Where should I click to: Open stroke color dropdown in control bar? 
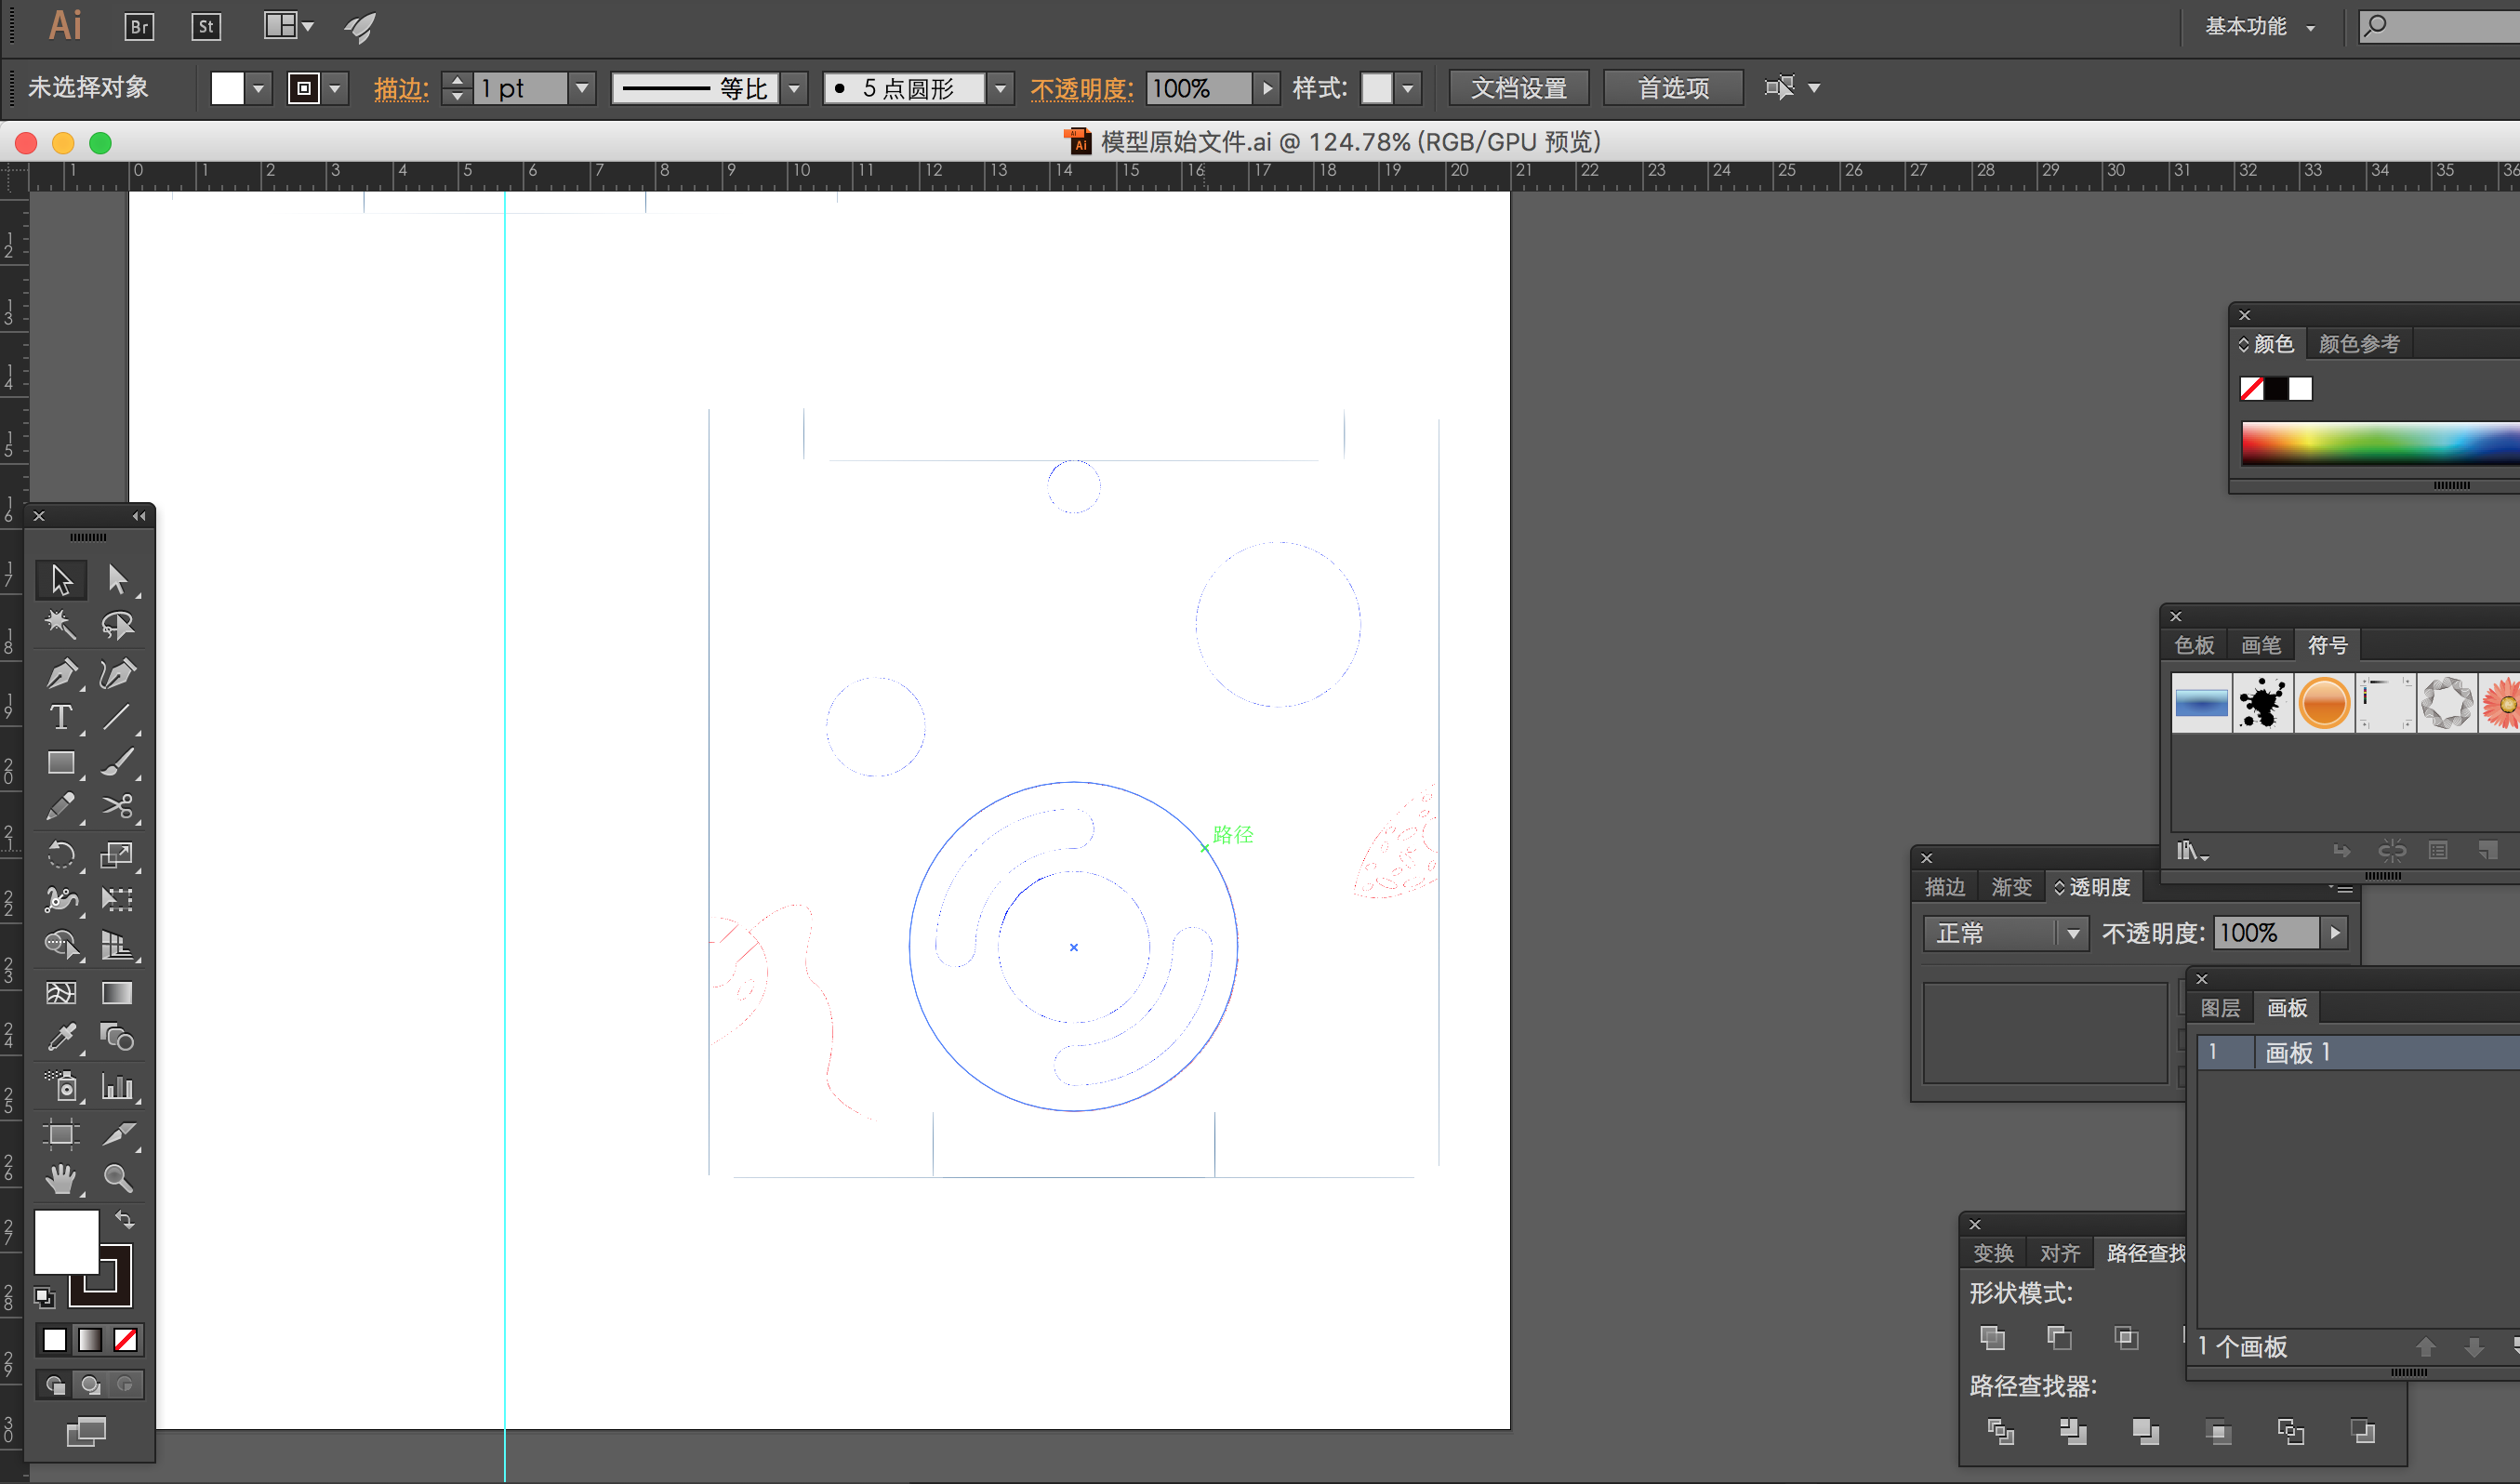(x=335, y=88)
